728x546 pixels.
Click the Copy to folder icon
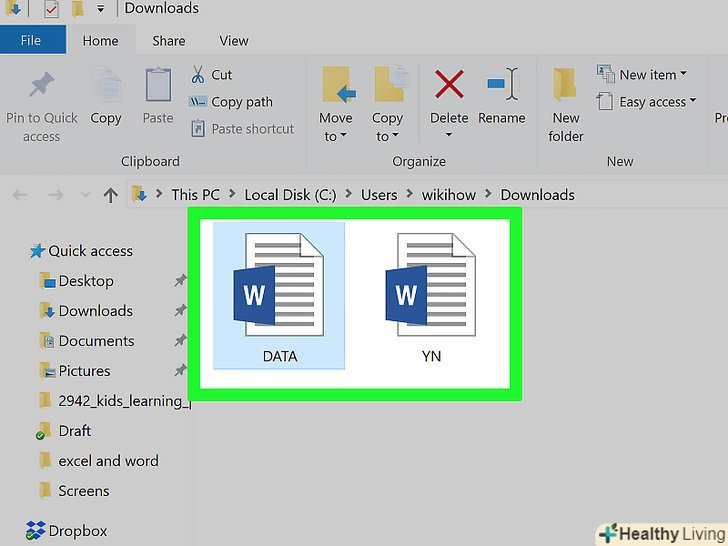point(391,84)
